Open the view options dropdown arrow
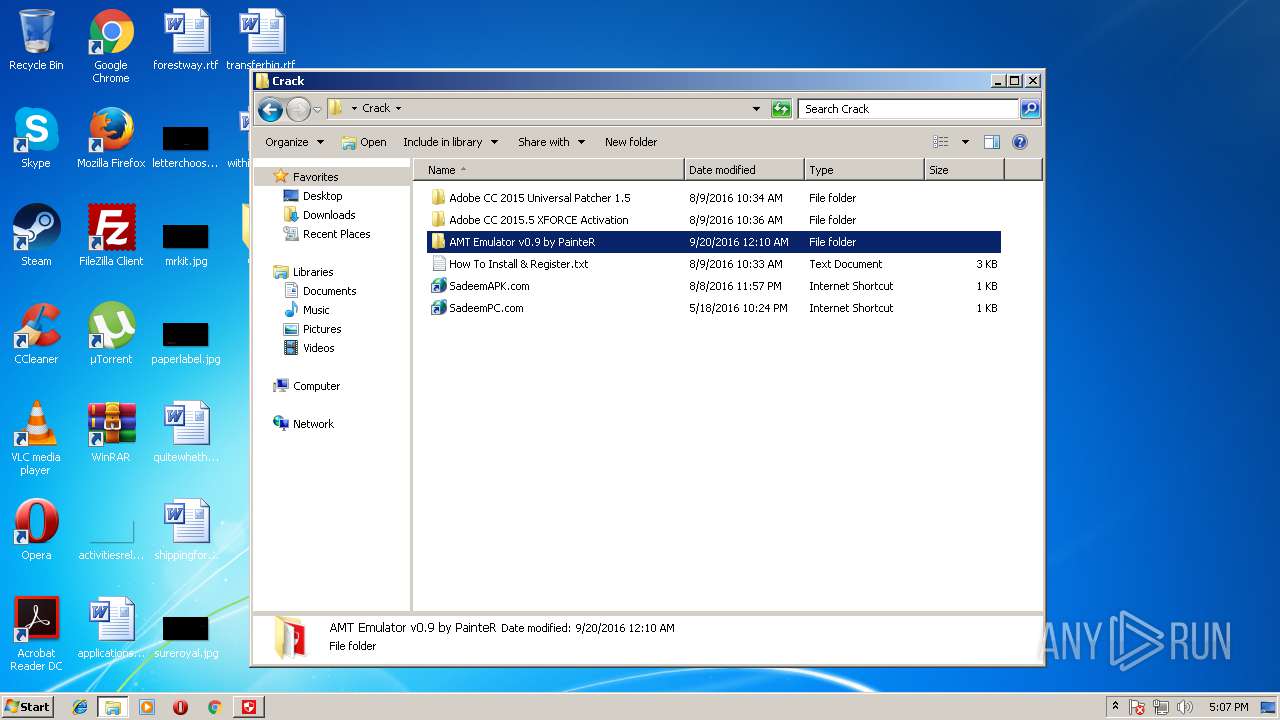1280x720 pixels. click(965, 142)
